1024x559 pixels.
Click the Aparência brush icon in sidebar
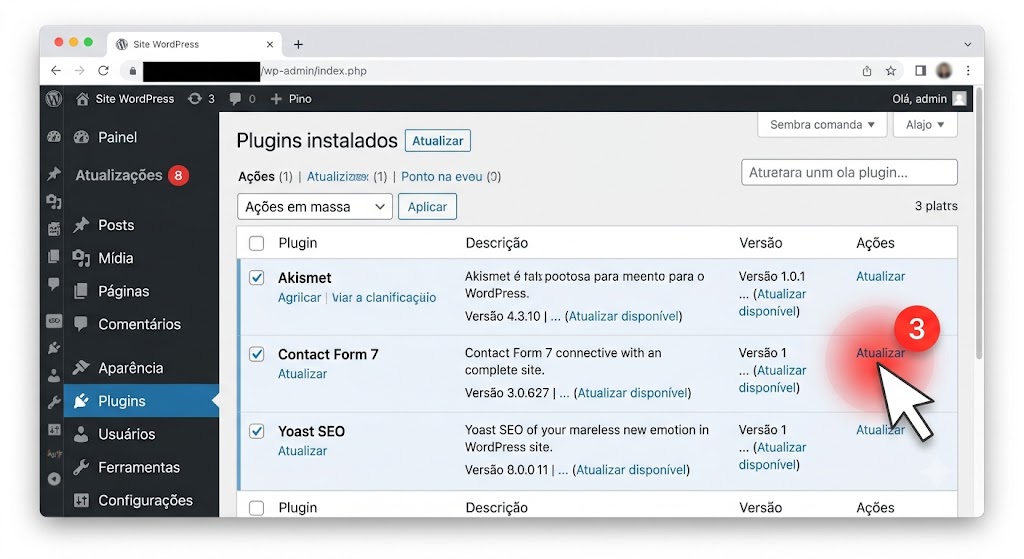point(81,368)
